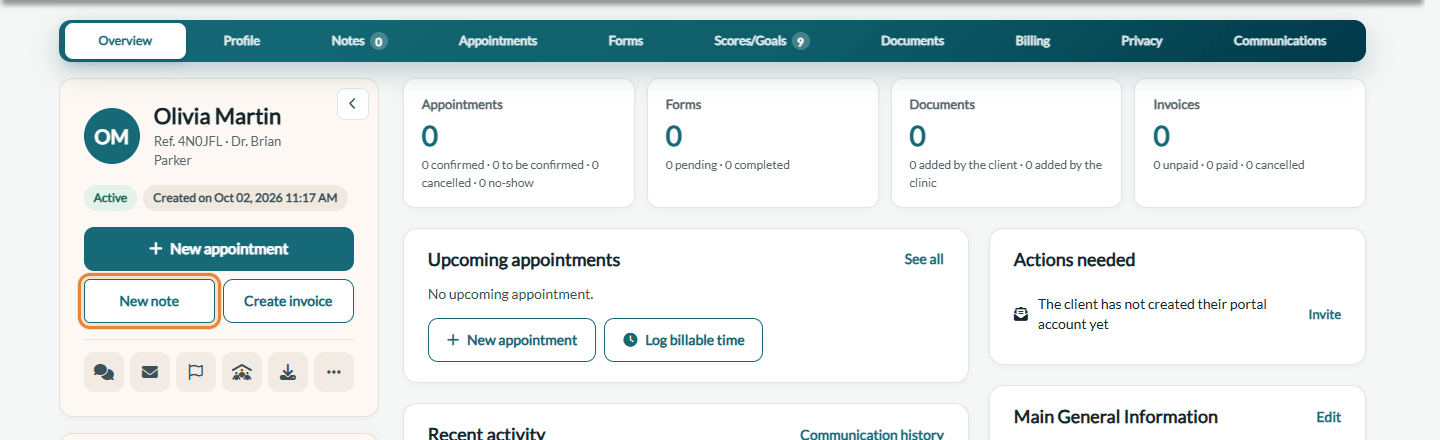Open the Privacy tab

tap(1142, 41)
